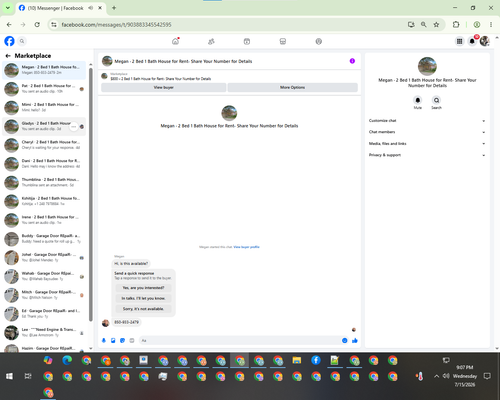Show hidden system tray icons chevron
Image resolution: width=500 pixels, height=400 pixels.
point(436,376)
